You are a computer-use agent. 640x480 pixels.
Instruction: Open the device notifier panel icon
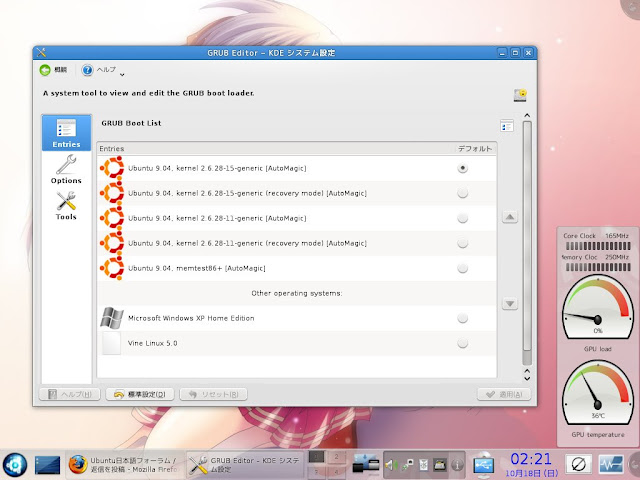click(366, 465)
